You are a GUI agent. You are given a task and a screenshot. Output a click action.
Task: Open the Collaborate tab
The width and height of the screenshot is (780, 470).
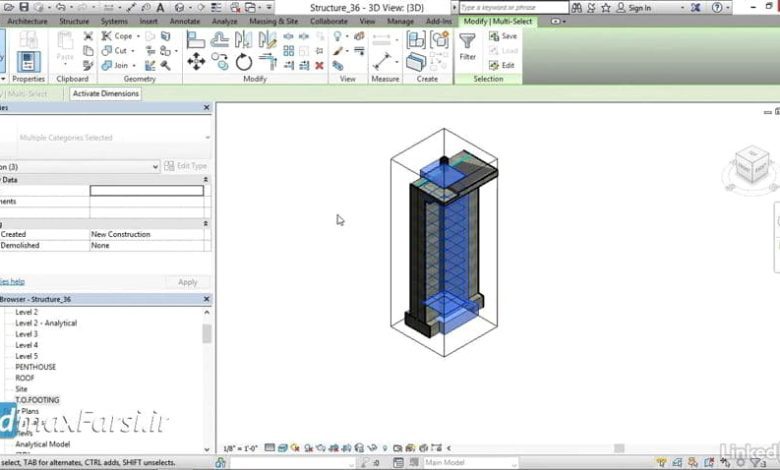(329, 21)
